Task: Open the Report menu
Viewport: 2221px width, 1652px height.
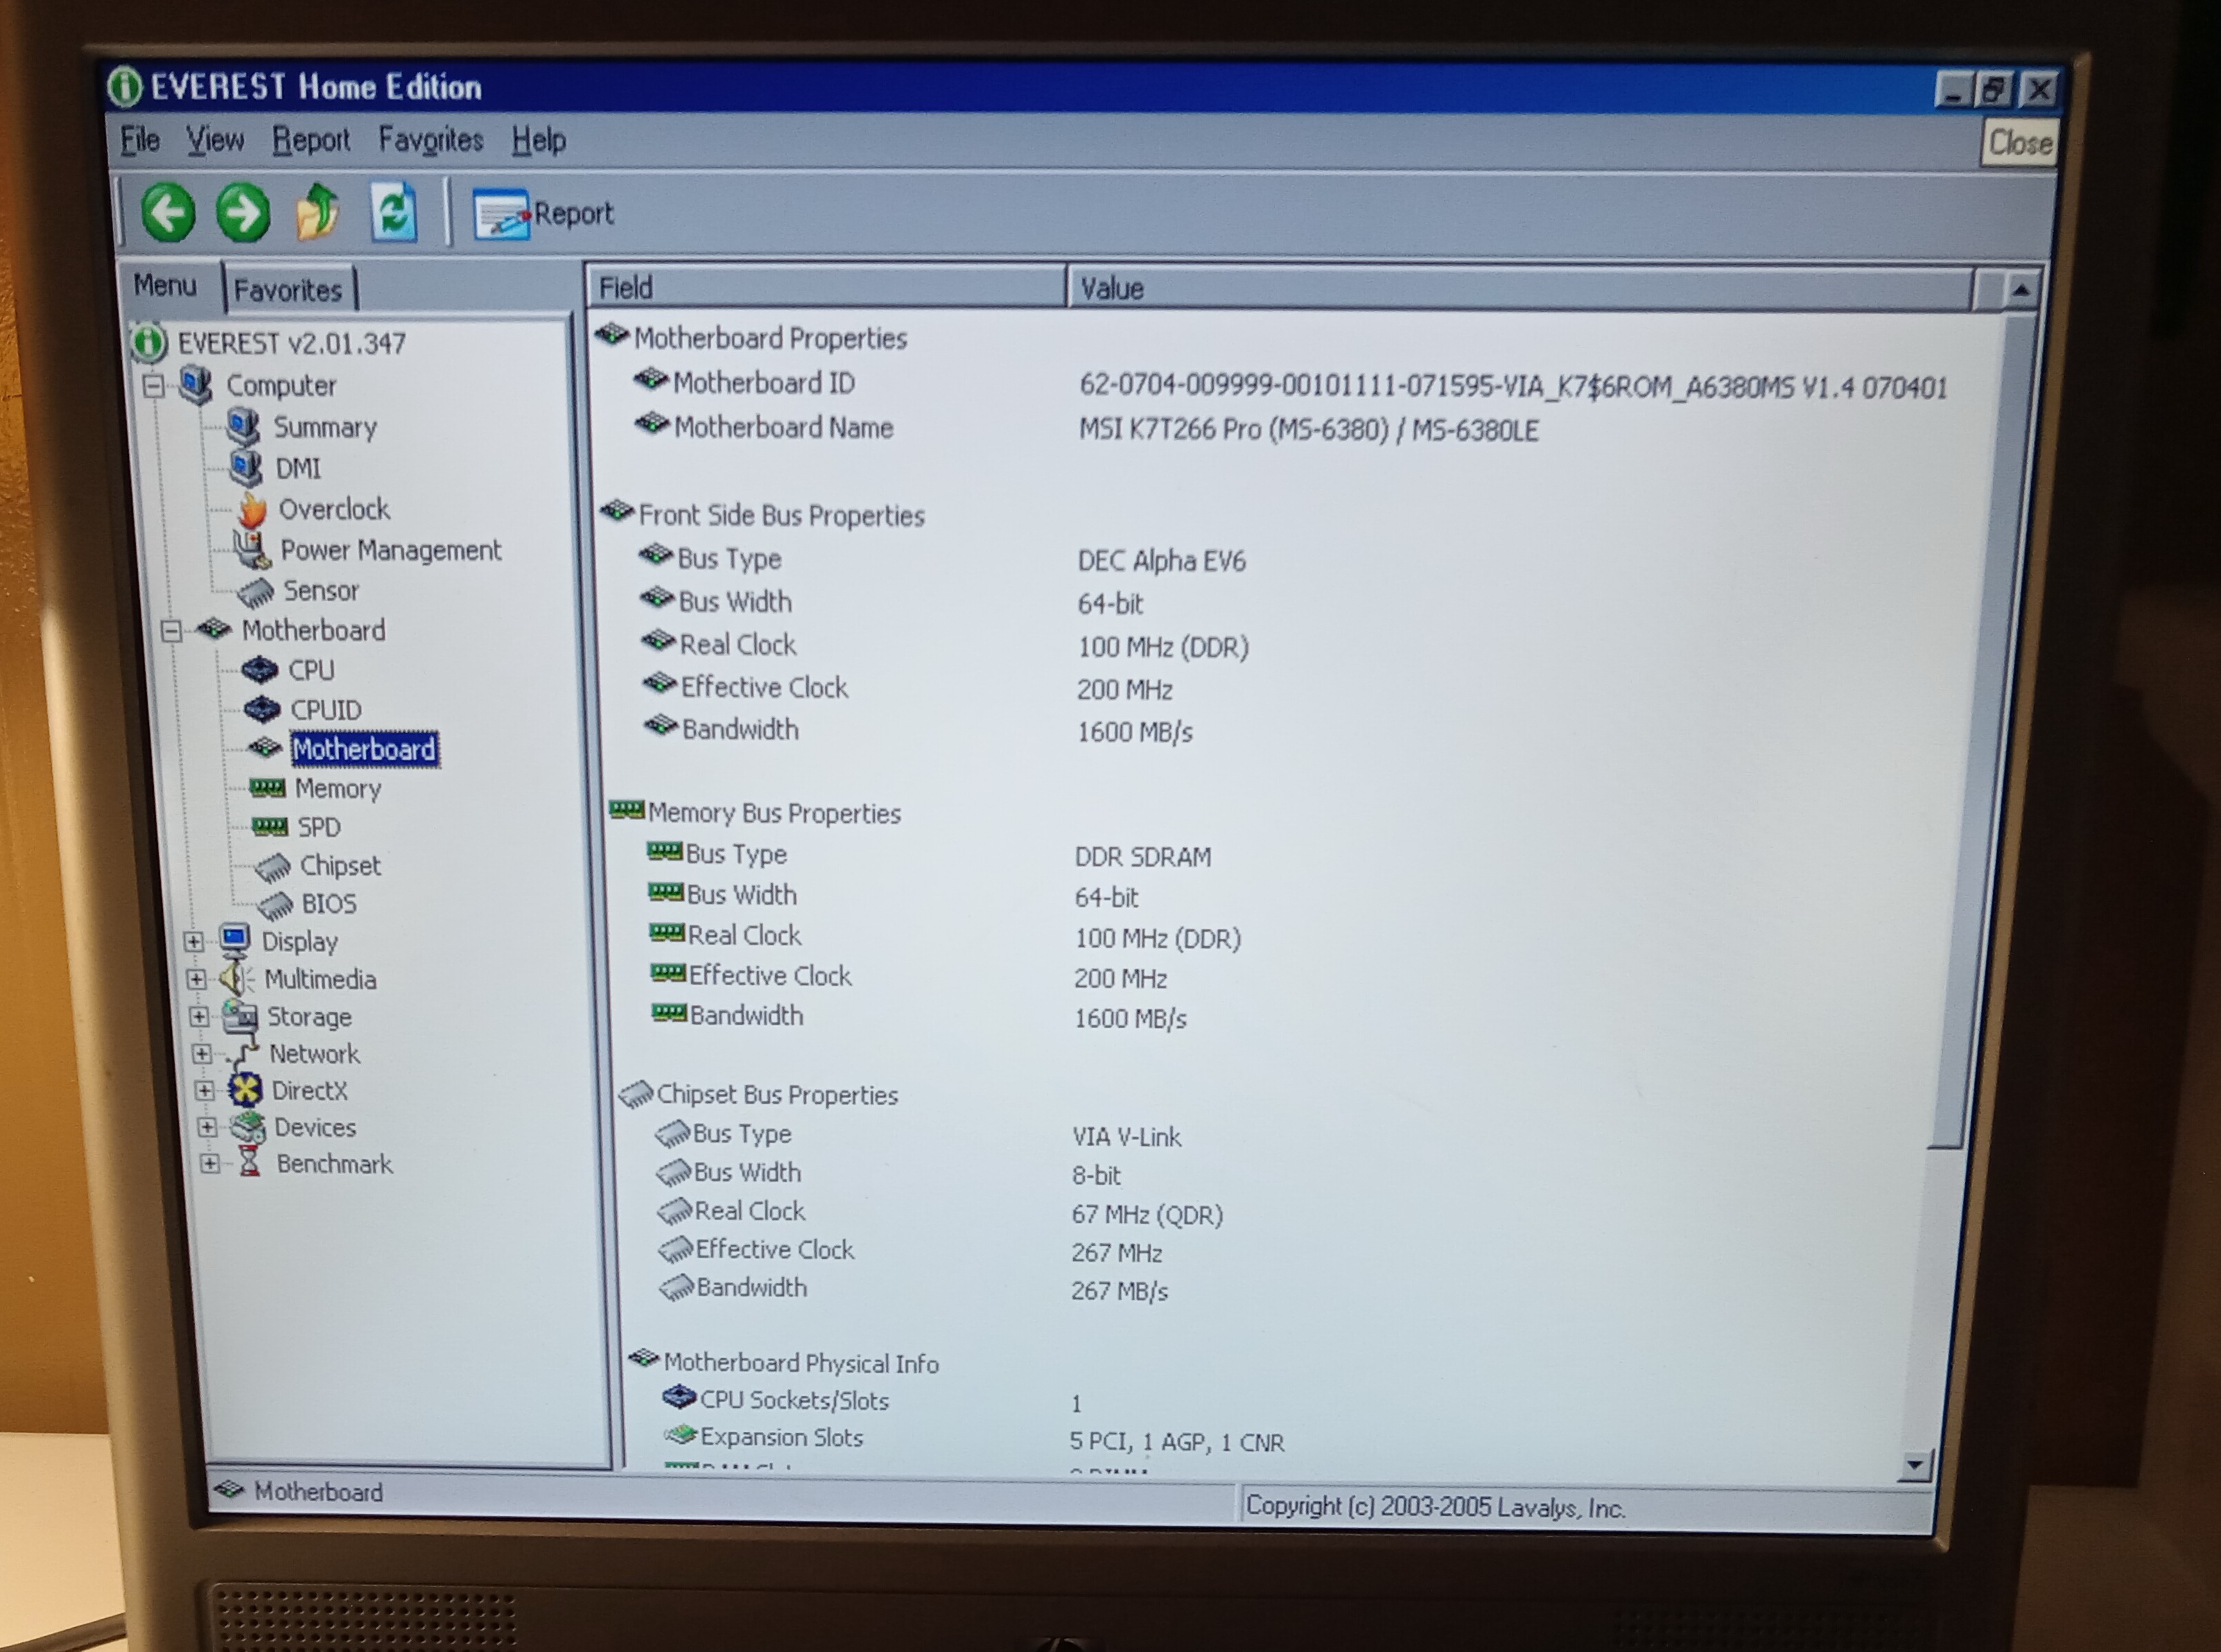Action: tap(311, 140)
